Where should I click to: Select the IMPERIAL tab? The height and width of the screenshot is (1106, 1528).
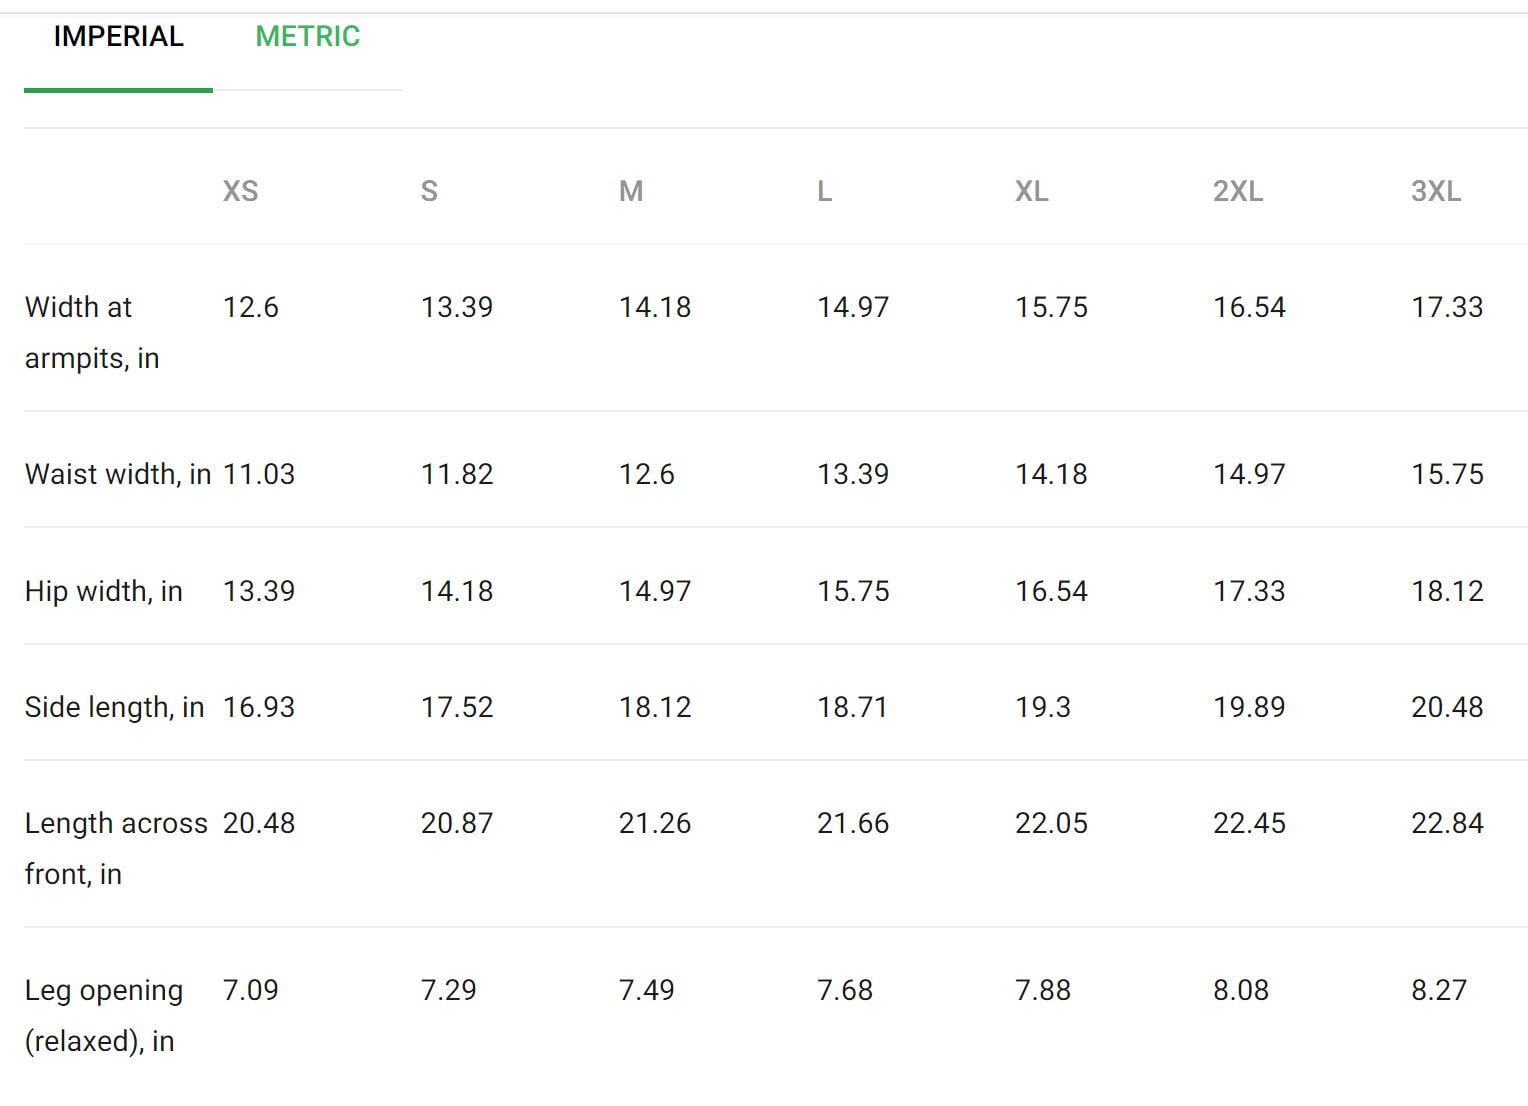pos(118,37)
